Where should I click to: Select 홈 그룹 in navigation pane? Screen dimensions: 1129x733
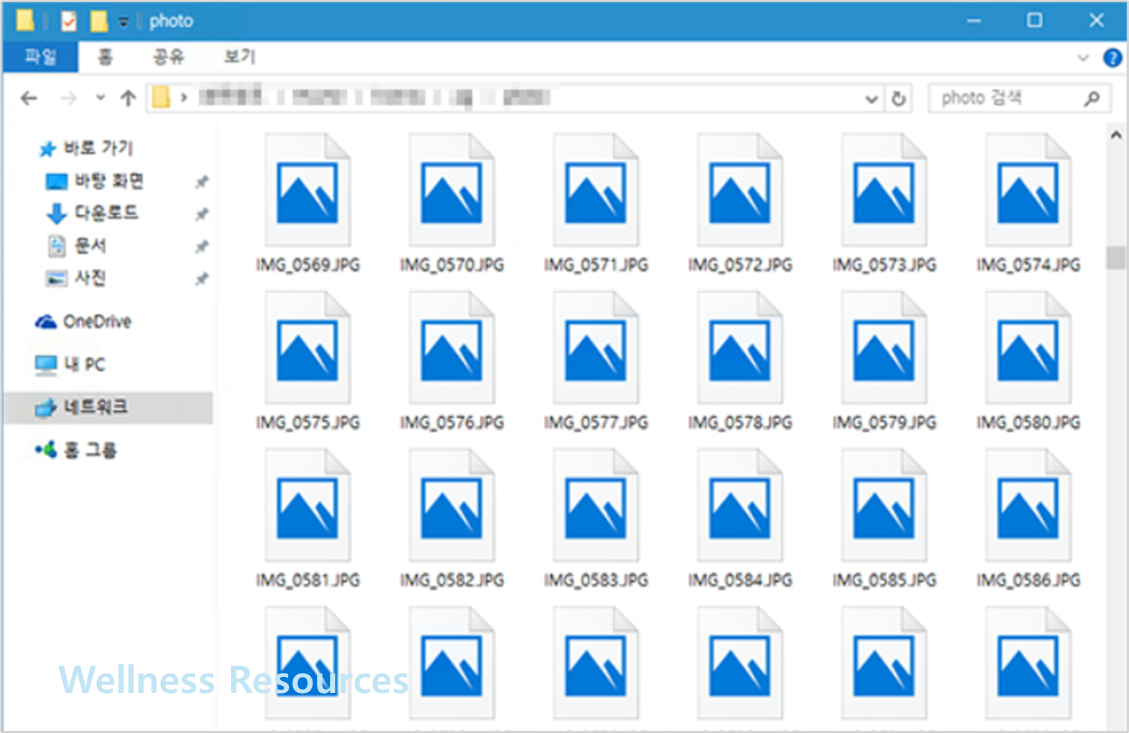click(76, 451)
